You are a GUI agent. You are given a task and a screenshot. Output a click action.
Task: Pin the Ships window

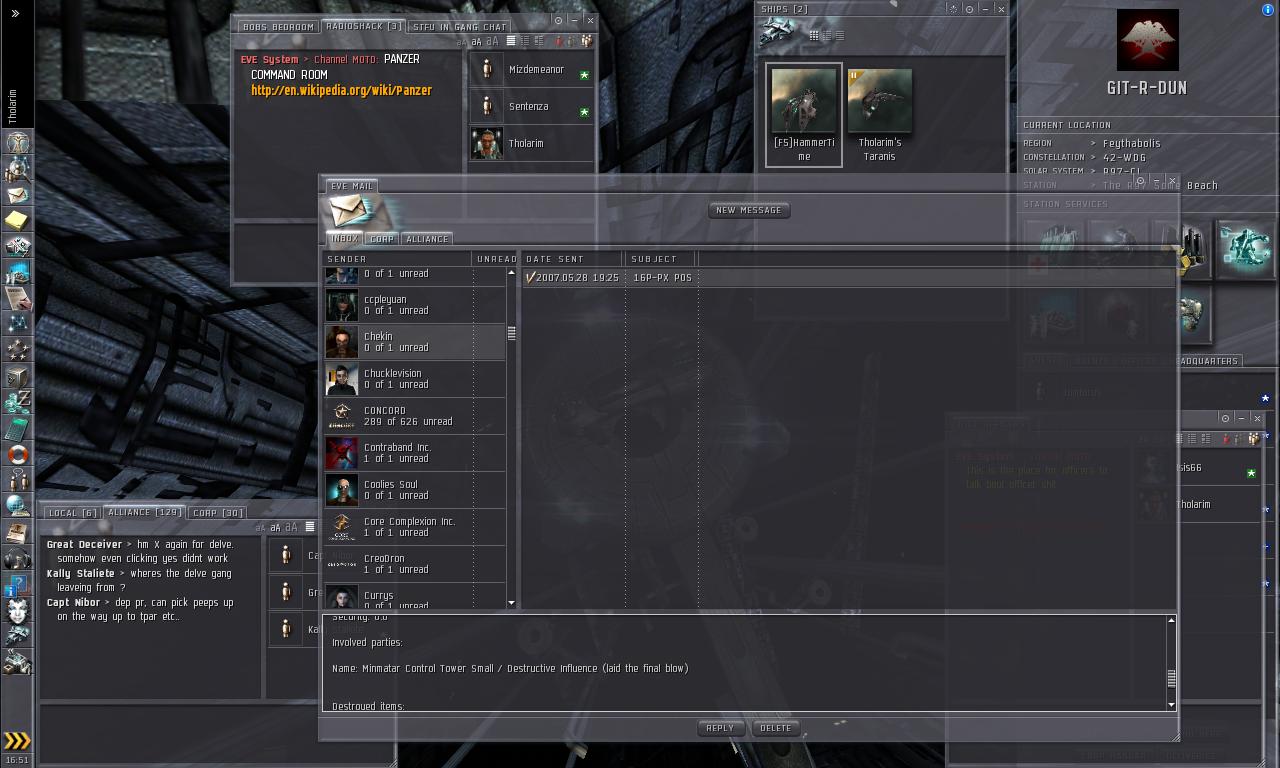[969, 9]
